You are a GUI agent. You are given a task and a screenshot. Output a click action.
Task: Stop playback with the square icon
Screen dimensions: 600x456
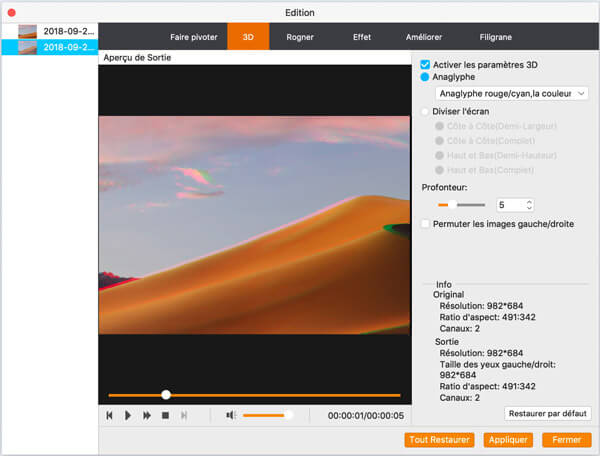coord(165,415)
